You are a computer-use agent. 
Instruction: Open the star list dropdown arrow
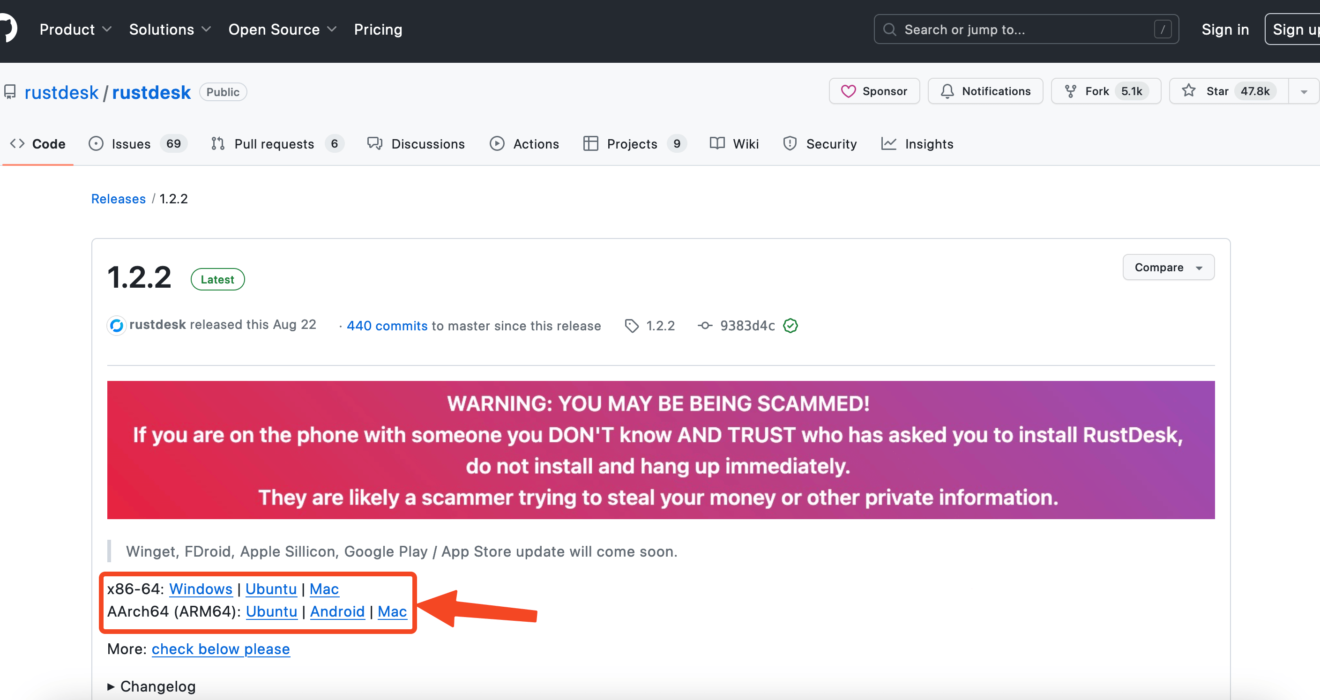coord(1303,91)
